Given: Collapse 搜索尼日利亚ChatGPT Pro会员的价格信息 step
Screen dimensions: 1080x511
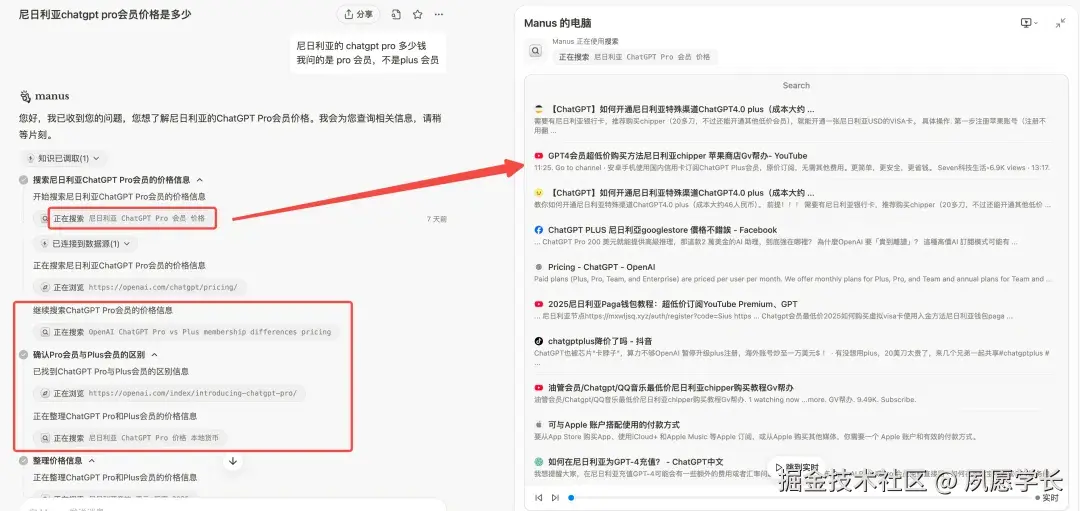Looking at the screenshot, I should pyautogui.click(x=199, y=180).
